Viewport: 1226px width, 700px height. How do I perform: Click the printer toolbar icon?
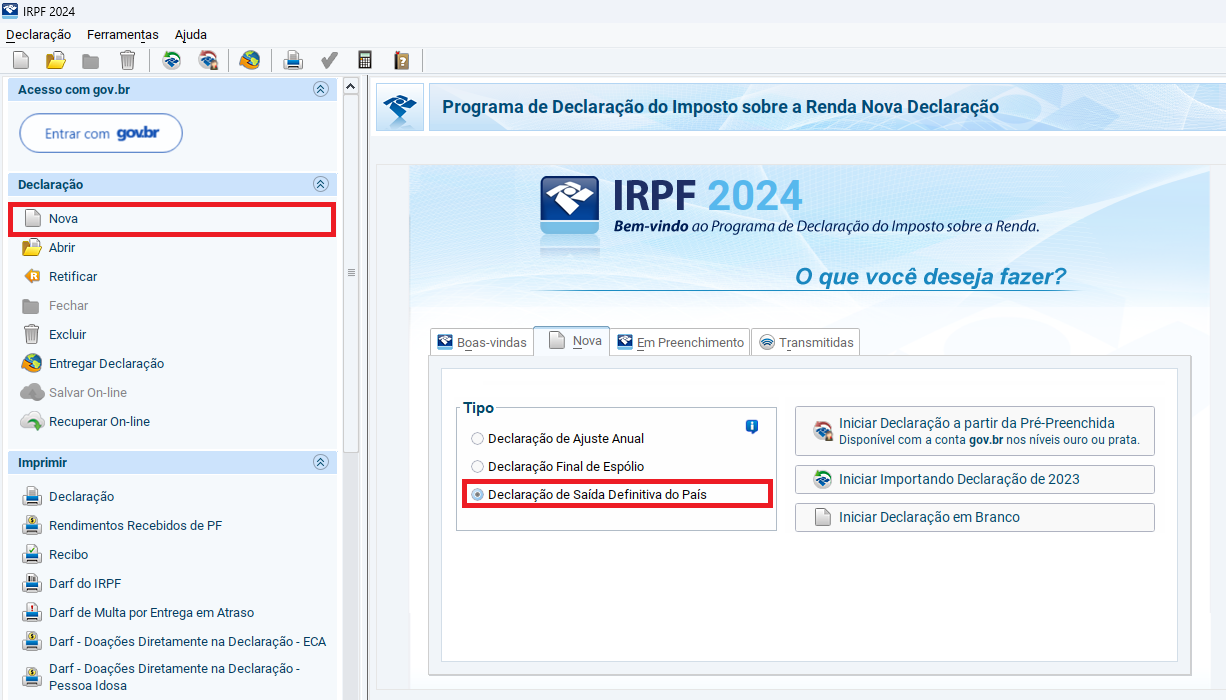(293, 60)
